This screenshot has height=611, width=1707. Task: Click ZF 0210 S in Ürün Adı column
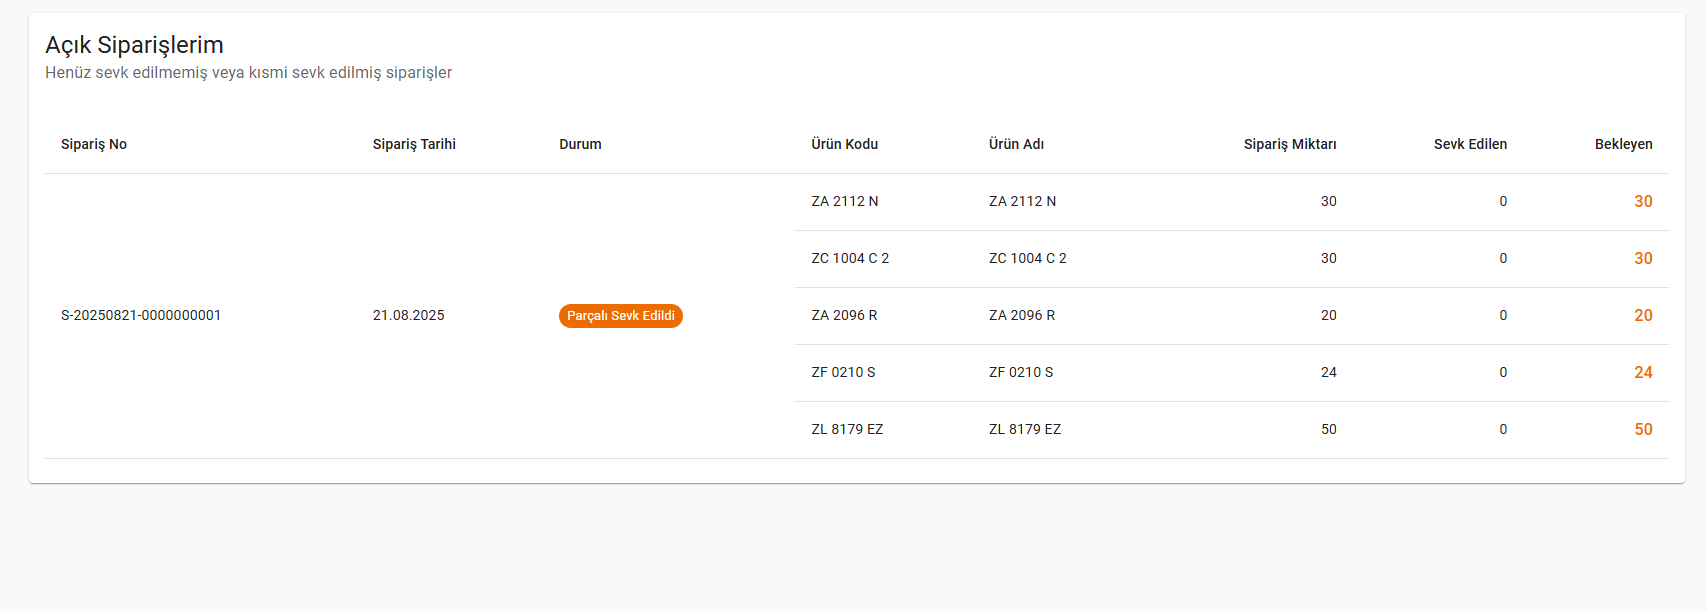[x=1020, y=372]
